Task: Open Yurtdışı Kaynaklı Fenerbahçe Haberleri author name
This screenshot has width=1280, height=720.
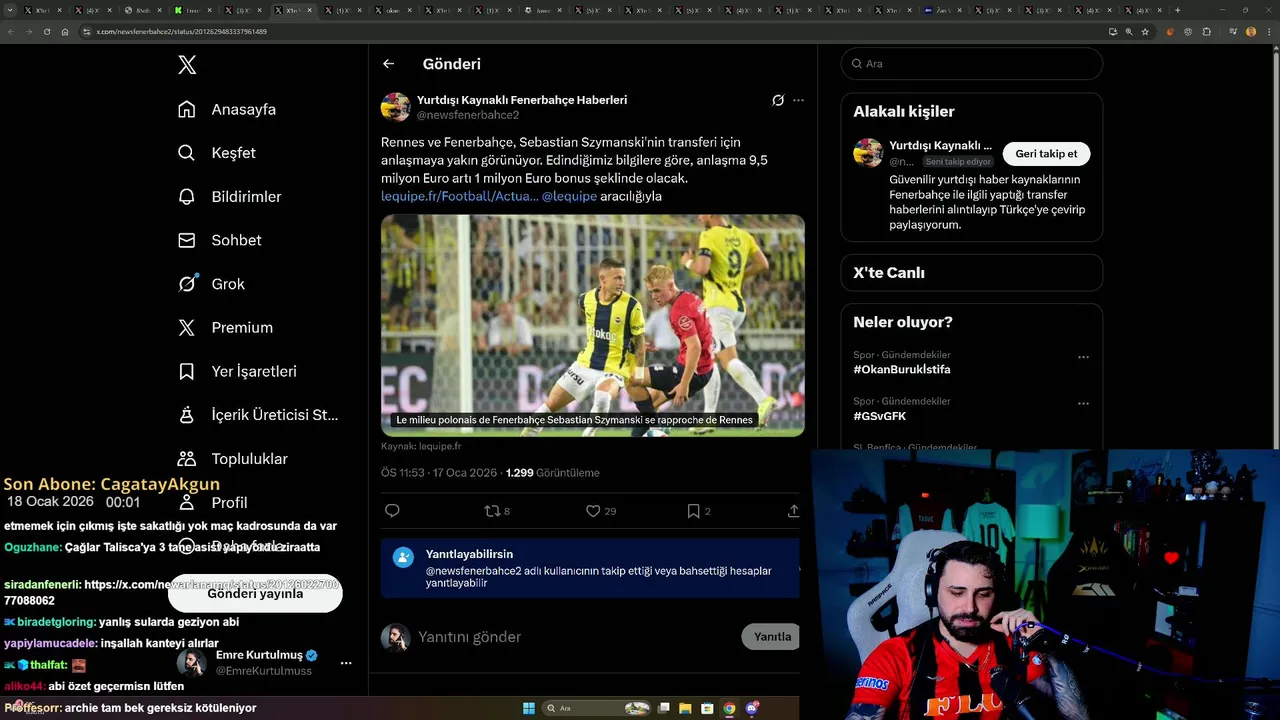Action: click(522, 100)
